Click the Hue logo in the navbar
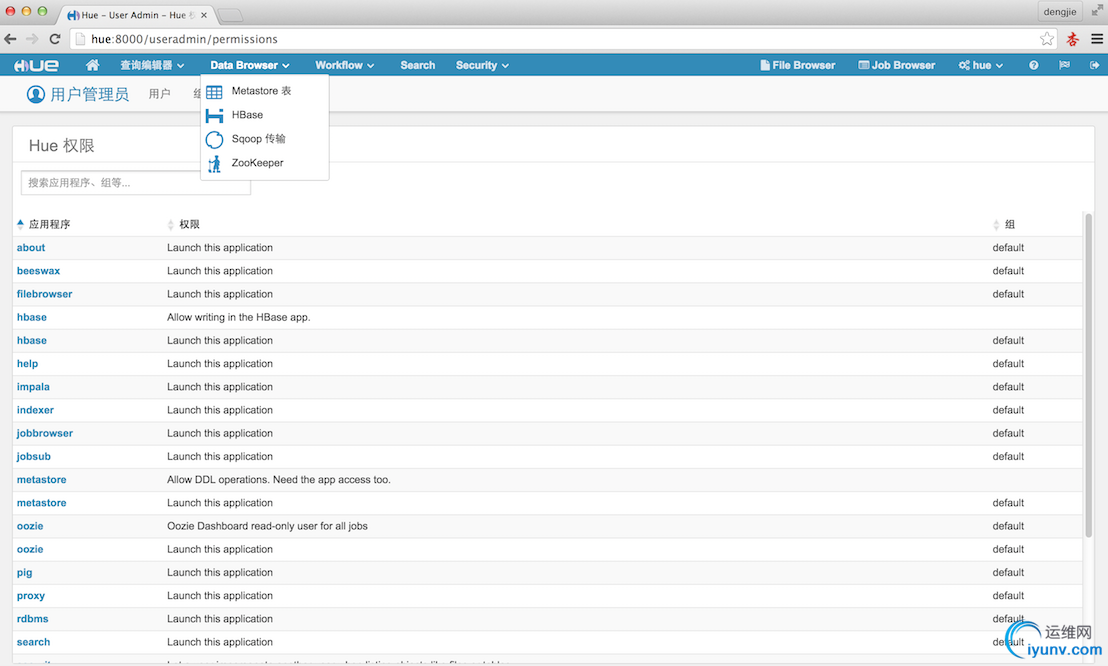Image resolution: width=1108 pixels, height=666 pixels. [x=36, y=65]
